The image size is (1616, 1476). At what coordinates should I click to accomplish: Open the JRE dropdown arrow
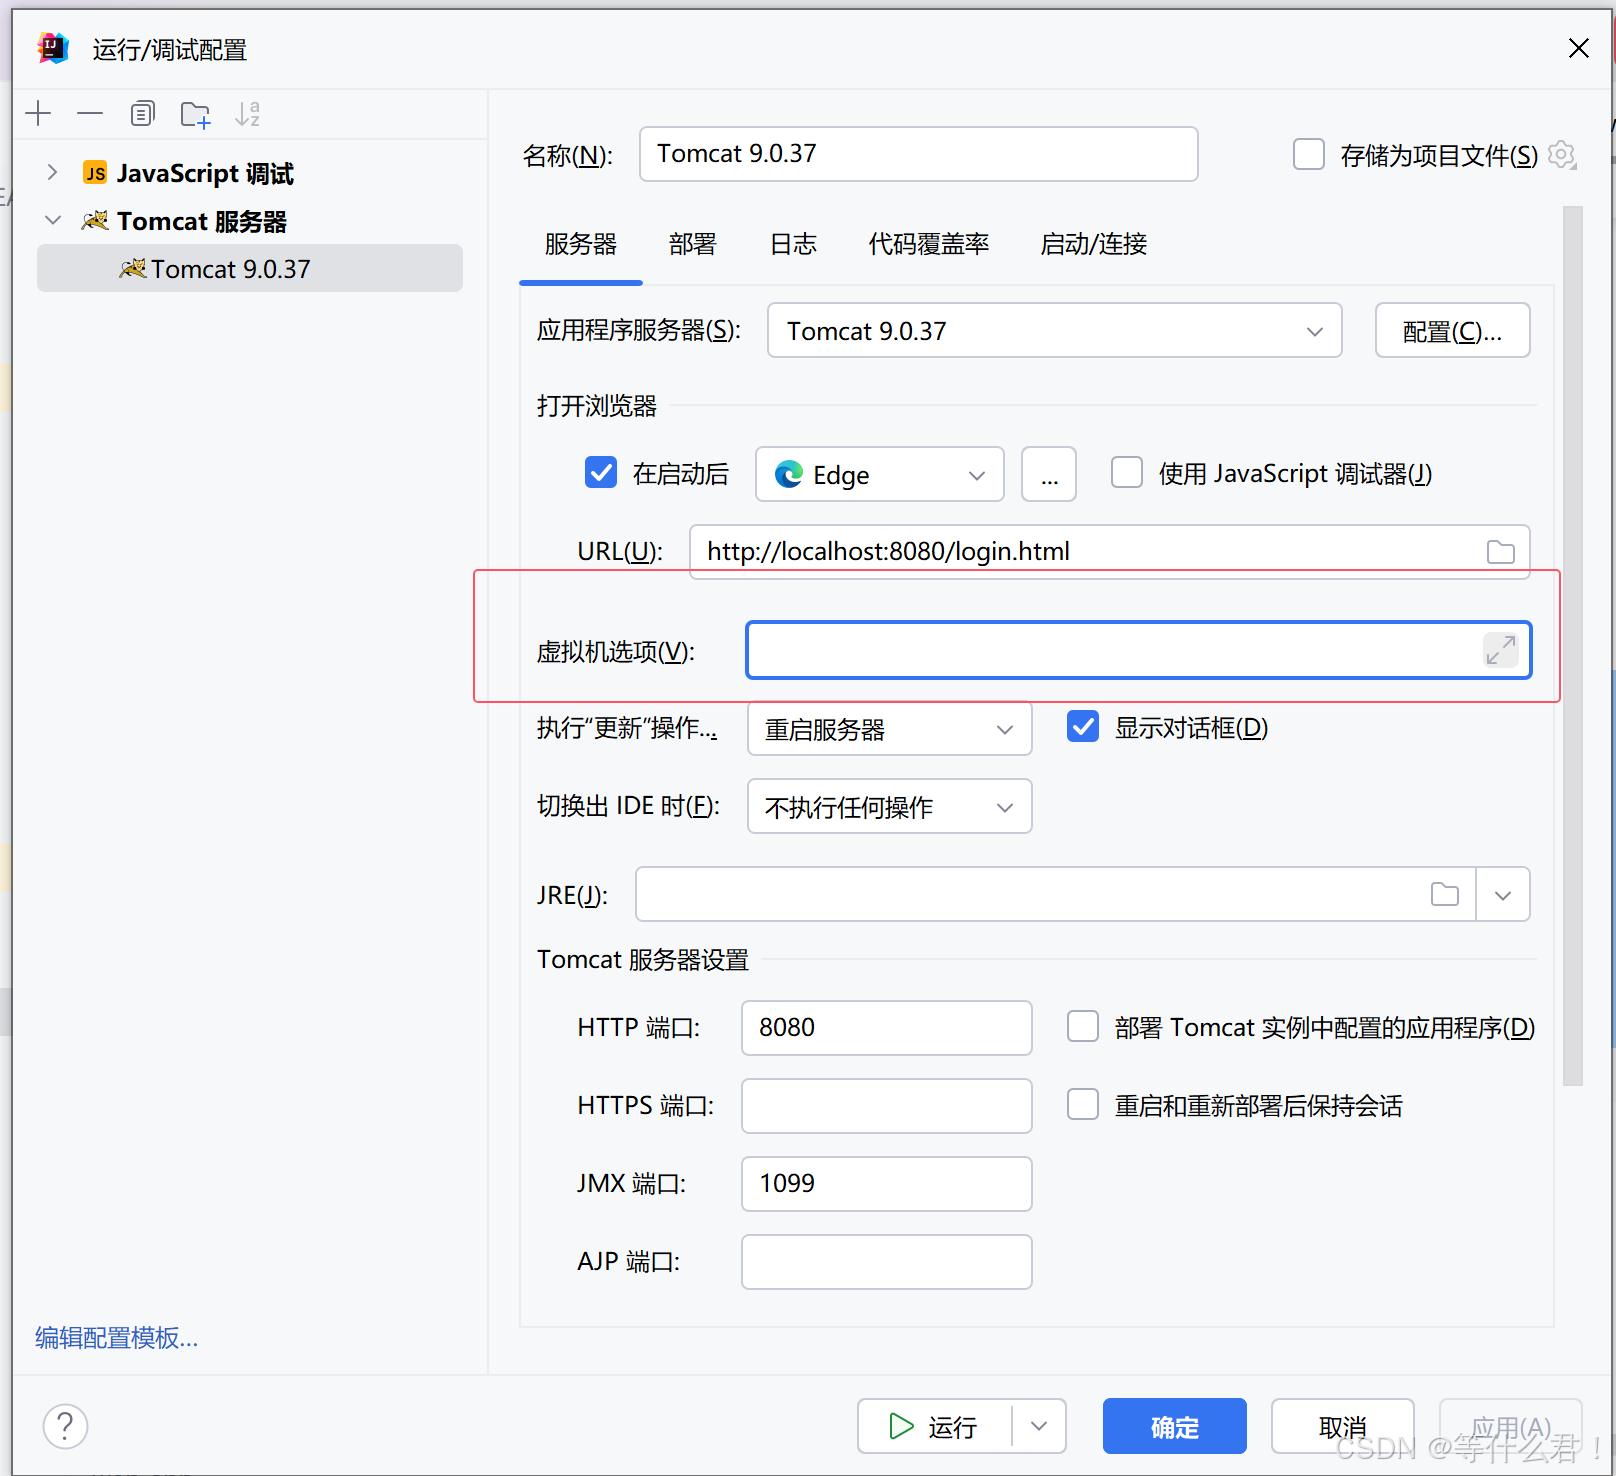pos(1503,894)
